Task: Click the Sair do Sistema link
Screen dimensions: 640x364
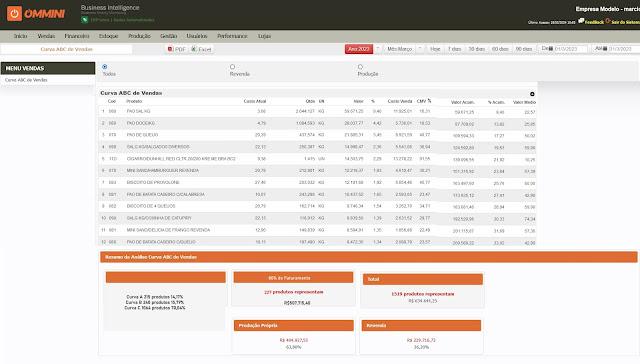Action: coord(625,22)
